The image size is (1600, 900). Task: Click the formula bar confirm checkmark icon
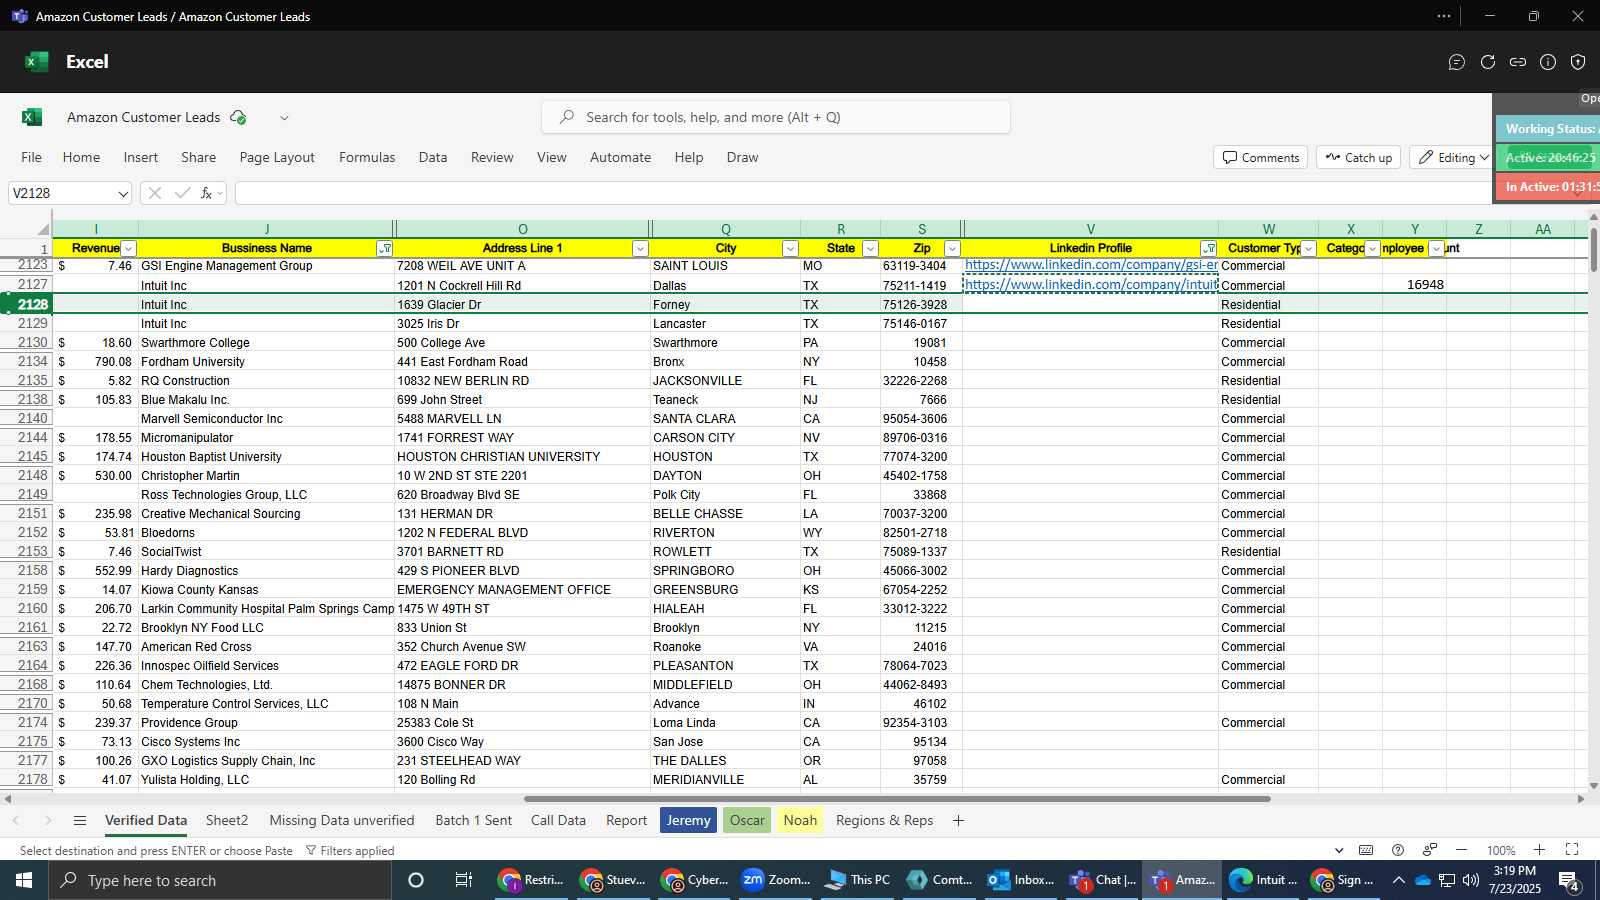click(x=182, y=193)
